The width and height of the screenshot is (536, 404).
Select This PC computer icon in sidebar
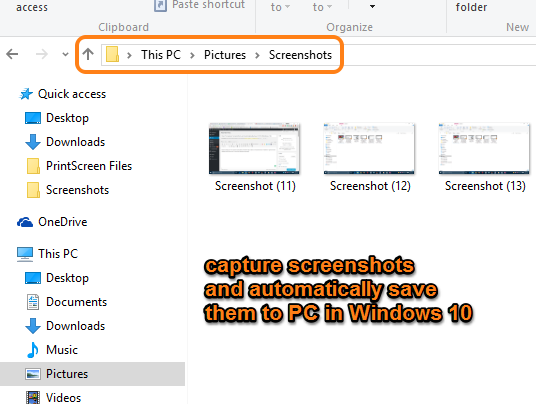pos(25,254)
